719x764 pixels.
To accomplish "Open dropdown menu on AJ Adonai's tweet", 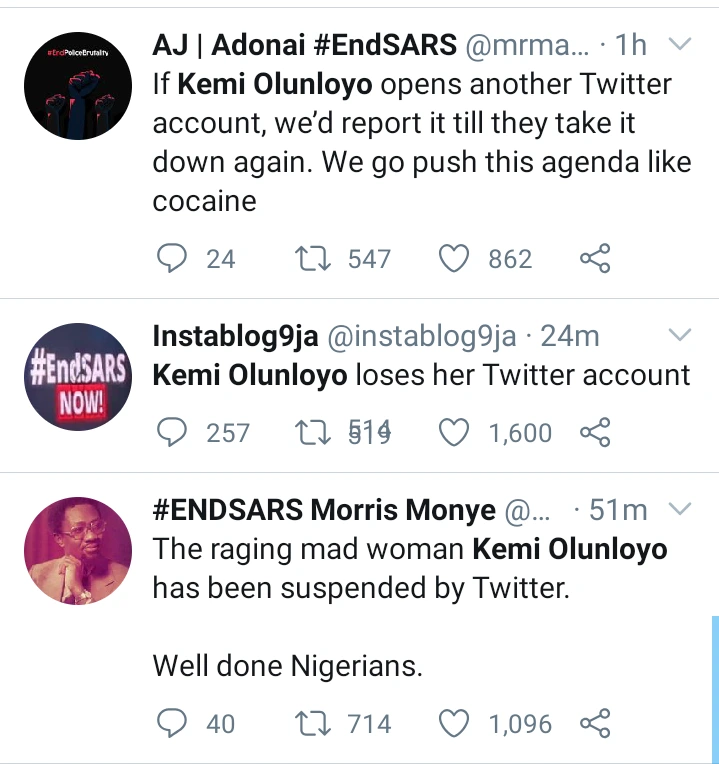I will (678, 44).
